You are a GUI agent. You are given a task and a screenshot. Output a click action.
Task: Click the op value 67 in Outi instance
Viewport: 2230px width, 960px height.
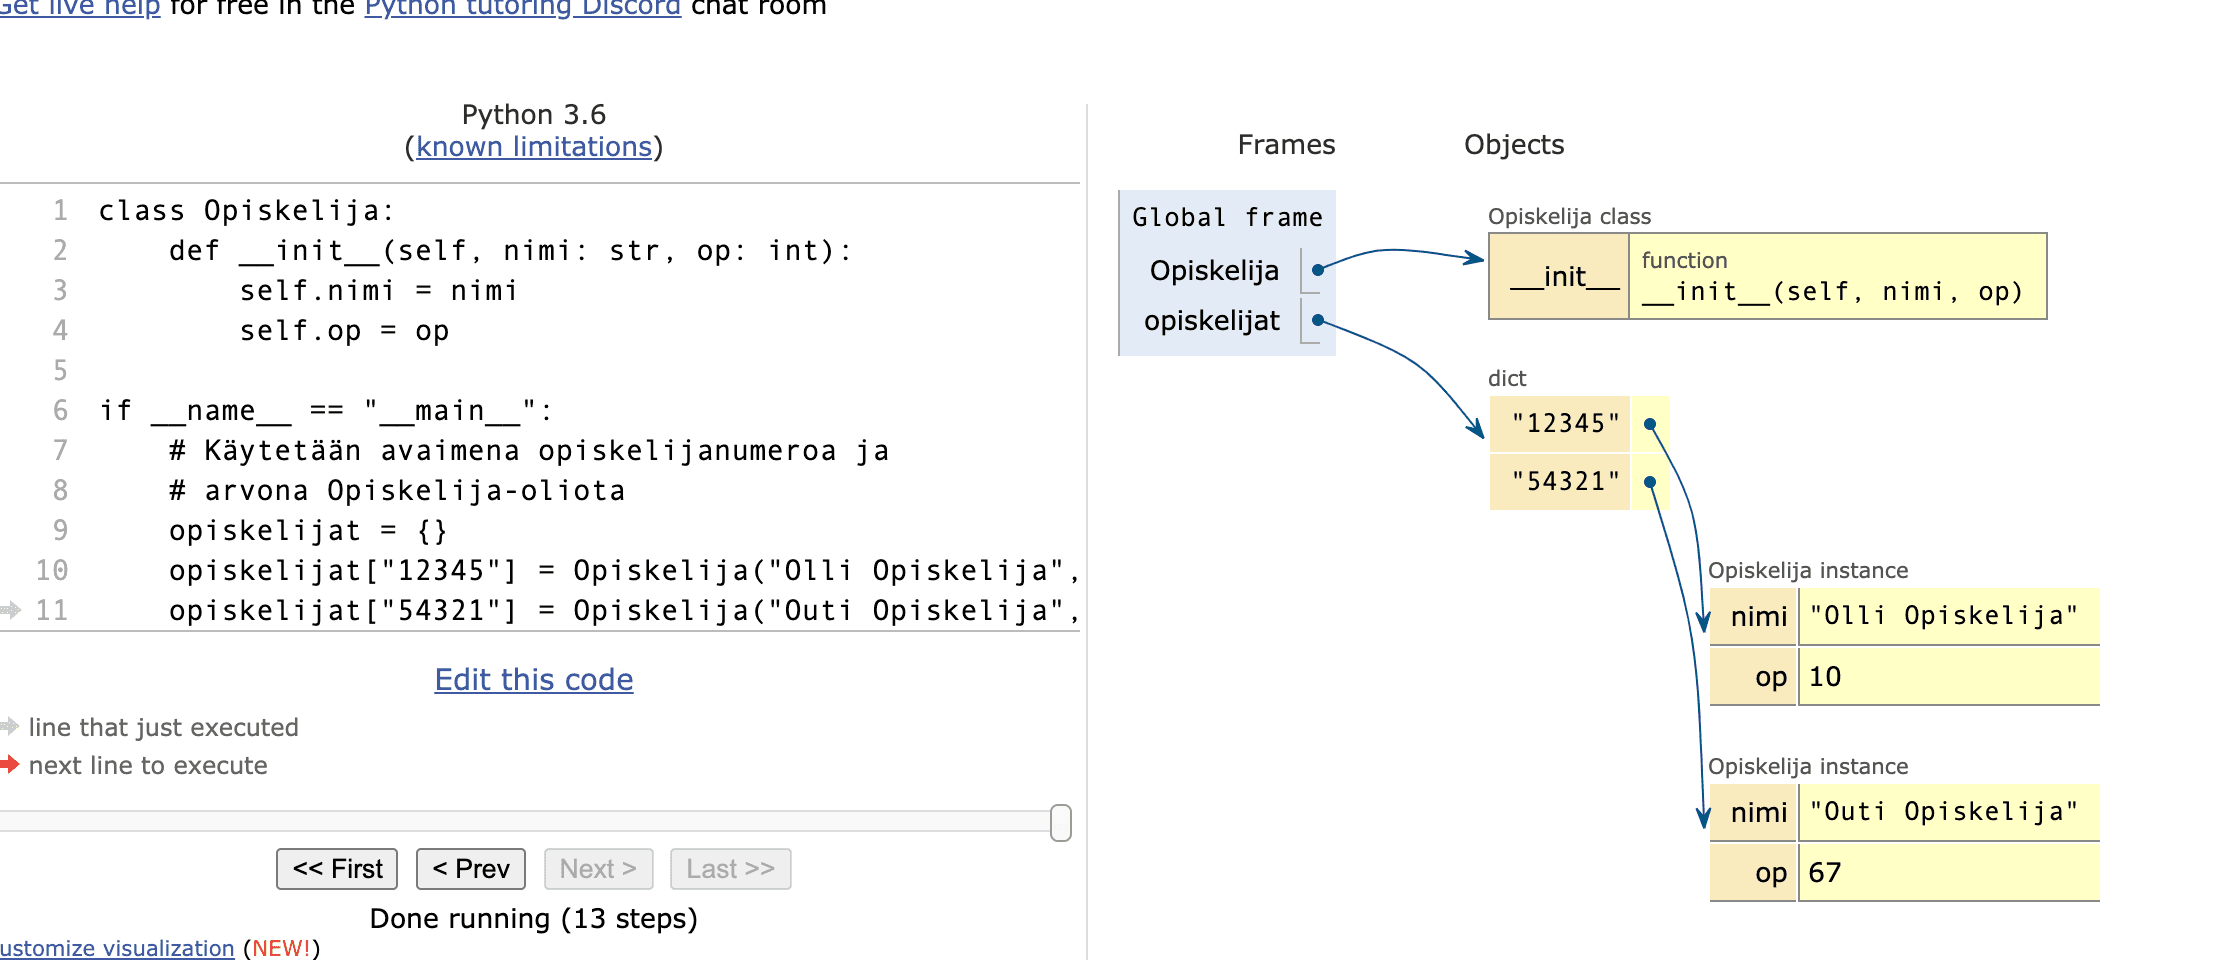pyautogui.click(x=1825, y=873)
